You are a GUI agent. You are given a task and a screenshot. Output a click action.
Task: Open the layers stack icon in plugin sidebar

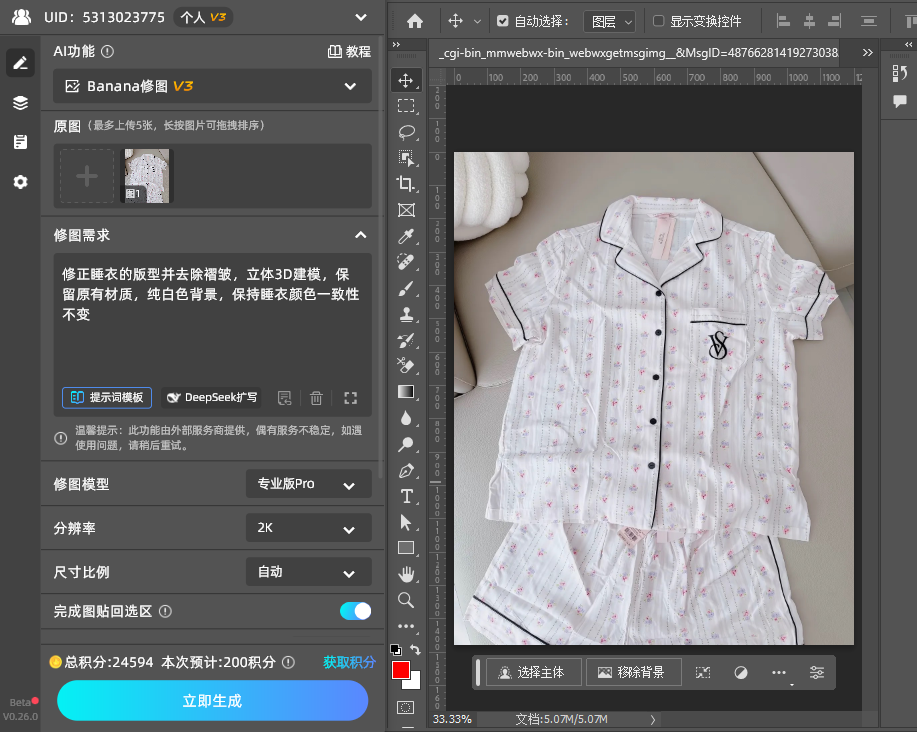20,103
